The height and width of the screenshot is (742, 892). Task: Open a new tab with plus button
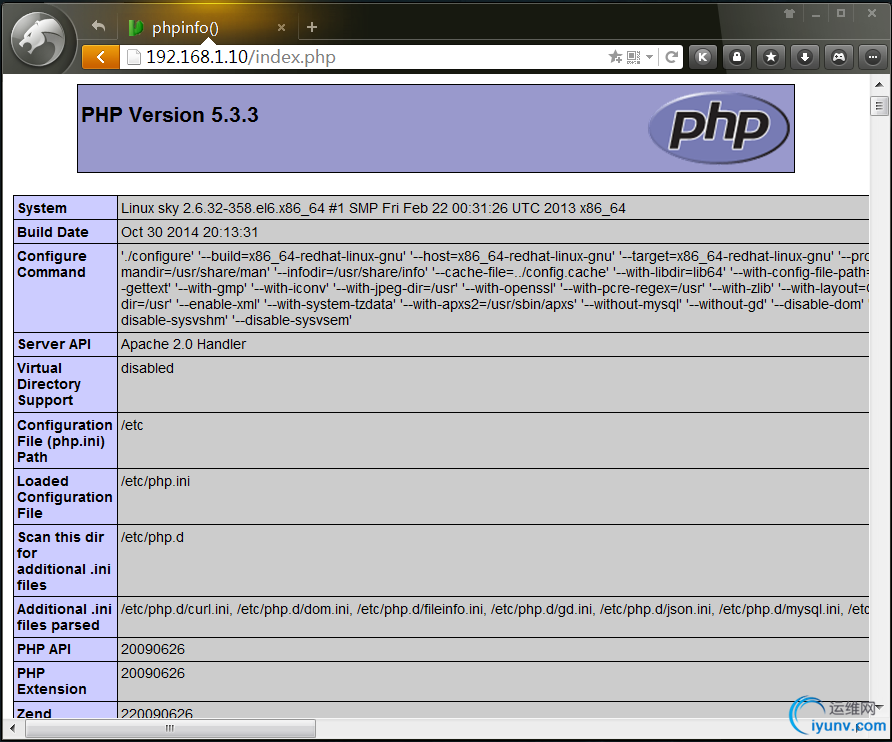pyautogui.click(x=312, y=27)
